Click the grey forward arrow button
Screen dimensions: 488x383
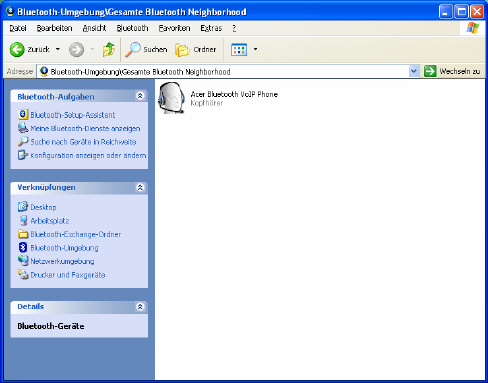pos(76,50)
